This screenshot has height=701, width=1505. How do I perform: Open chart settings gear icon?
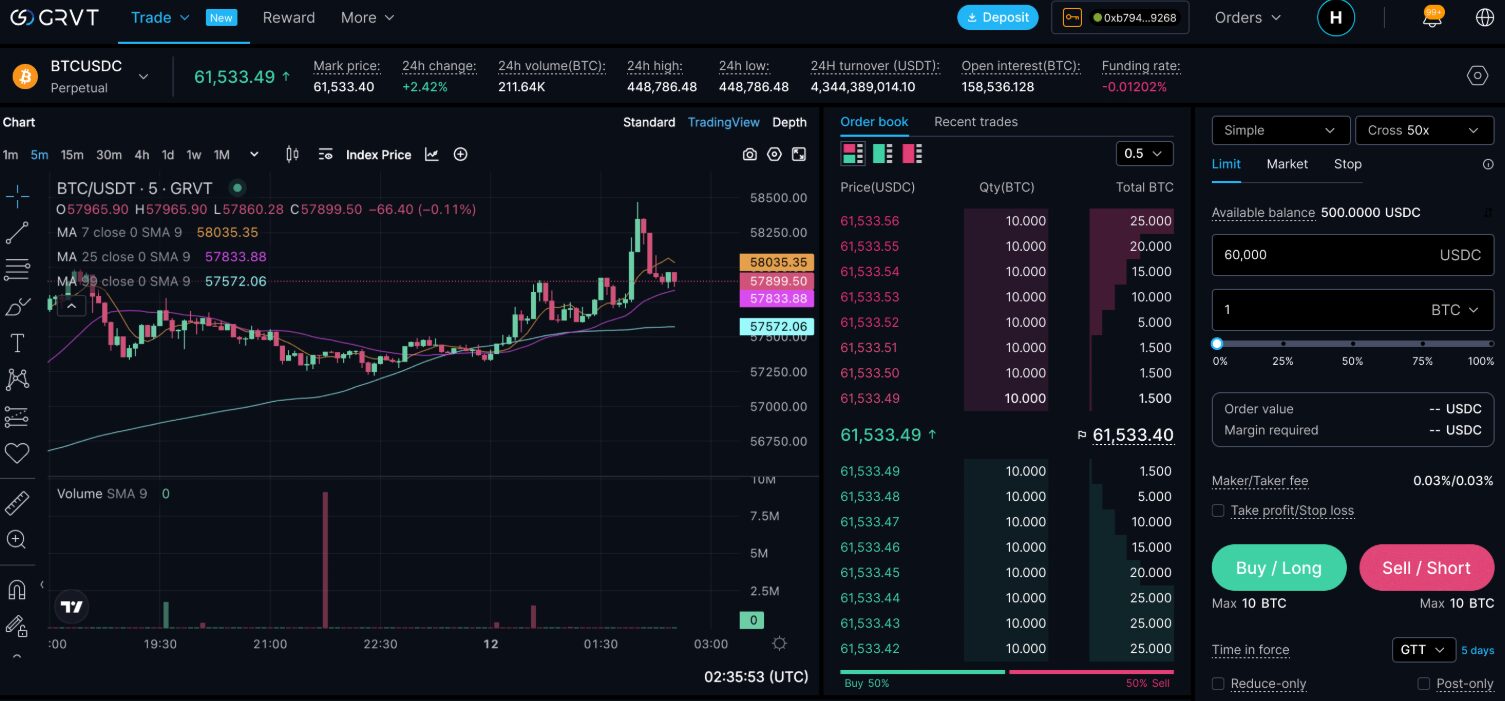click(774, 154)
